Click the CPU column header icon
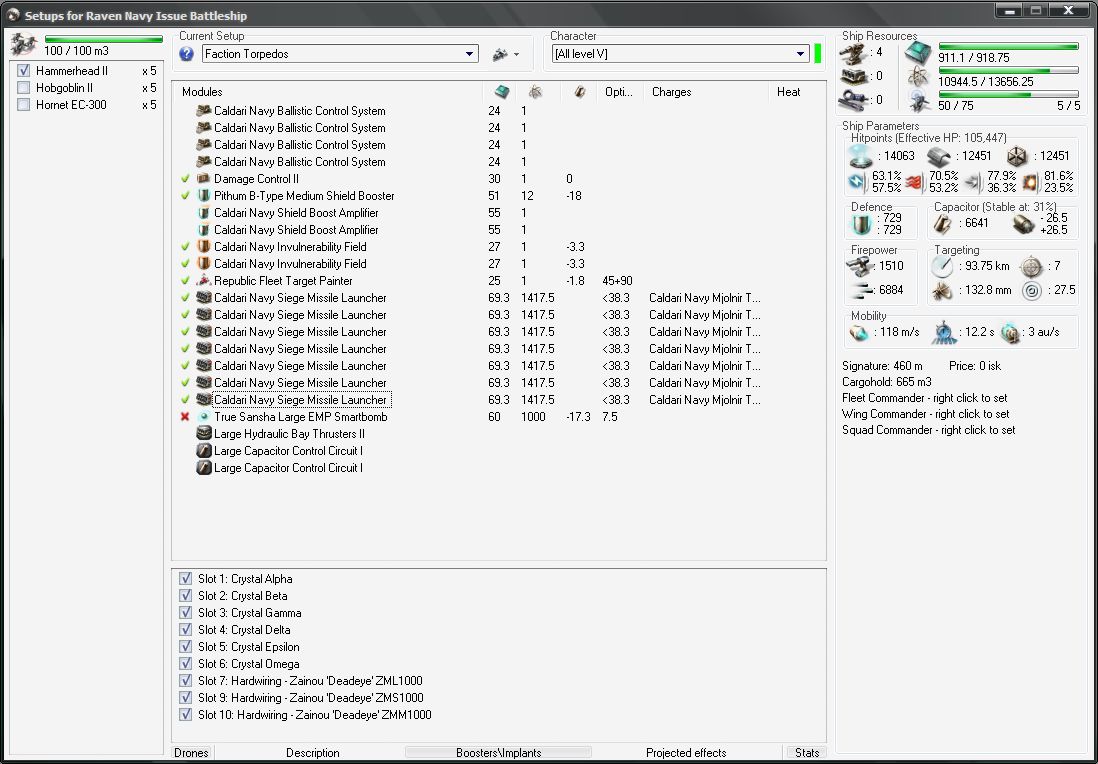The height and width of the screenshot is (764, 1098). coord(501,92)
